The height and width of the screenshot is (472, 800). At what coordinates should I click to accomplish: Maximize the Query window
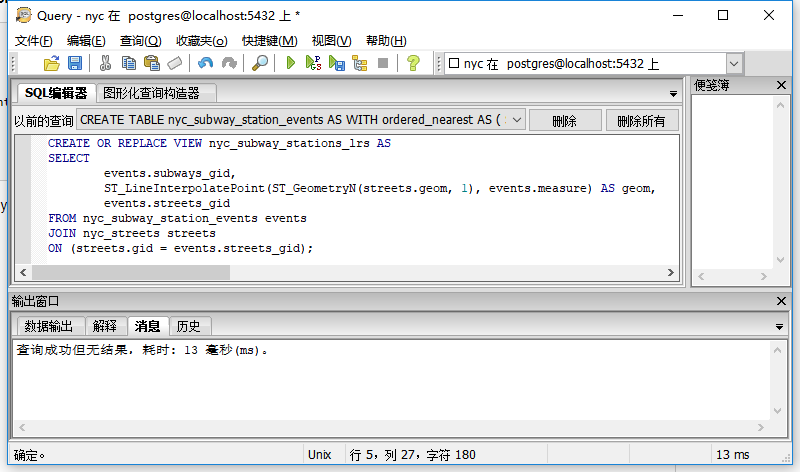tap(722, 15)
